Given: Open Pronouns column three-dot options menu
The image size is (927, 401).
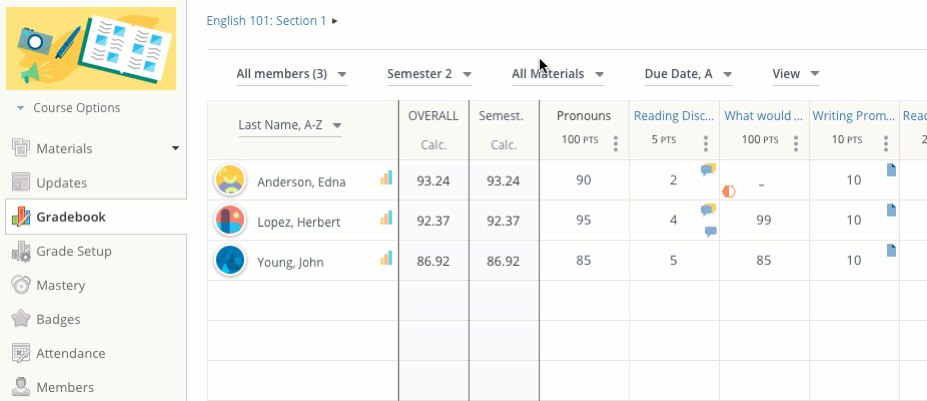Looking at the screenshot, I should 615,144.
